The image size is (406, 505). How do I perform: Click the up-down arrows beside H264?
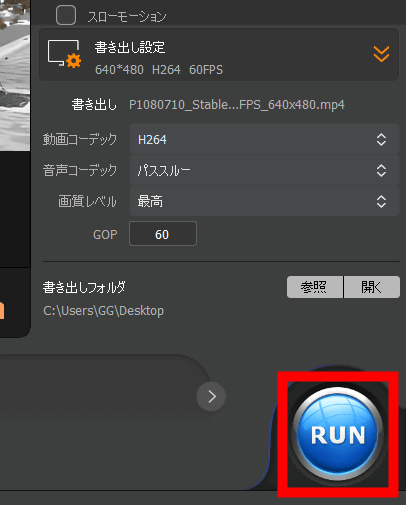click(x=381, y=140)
